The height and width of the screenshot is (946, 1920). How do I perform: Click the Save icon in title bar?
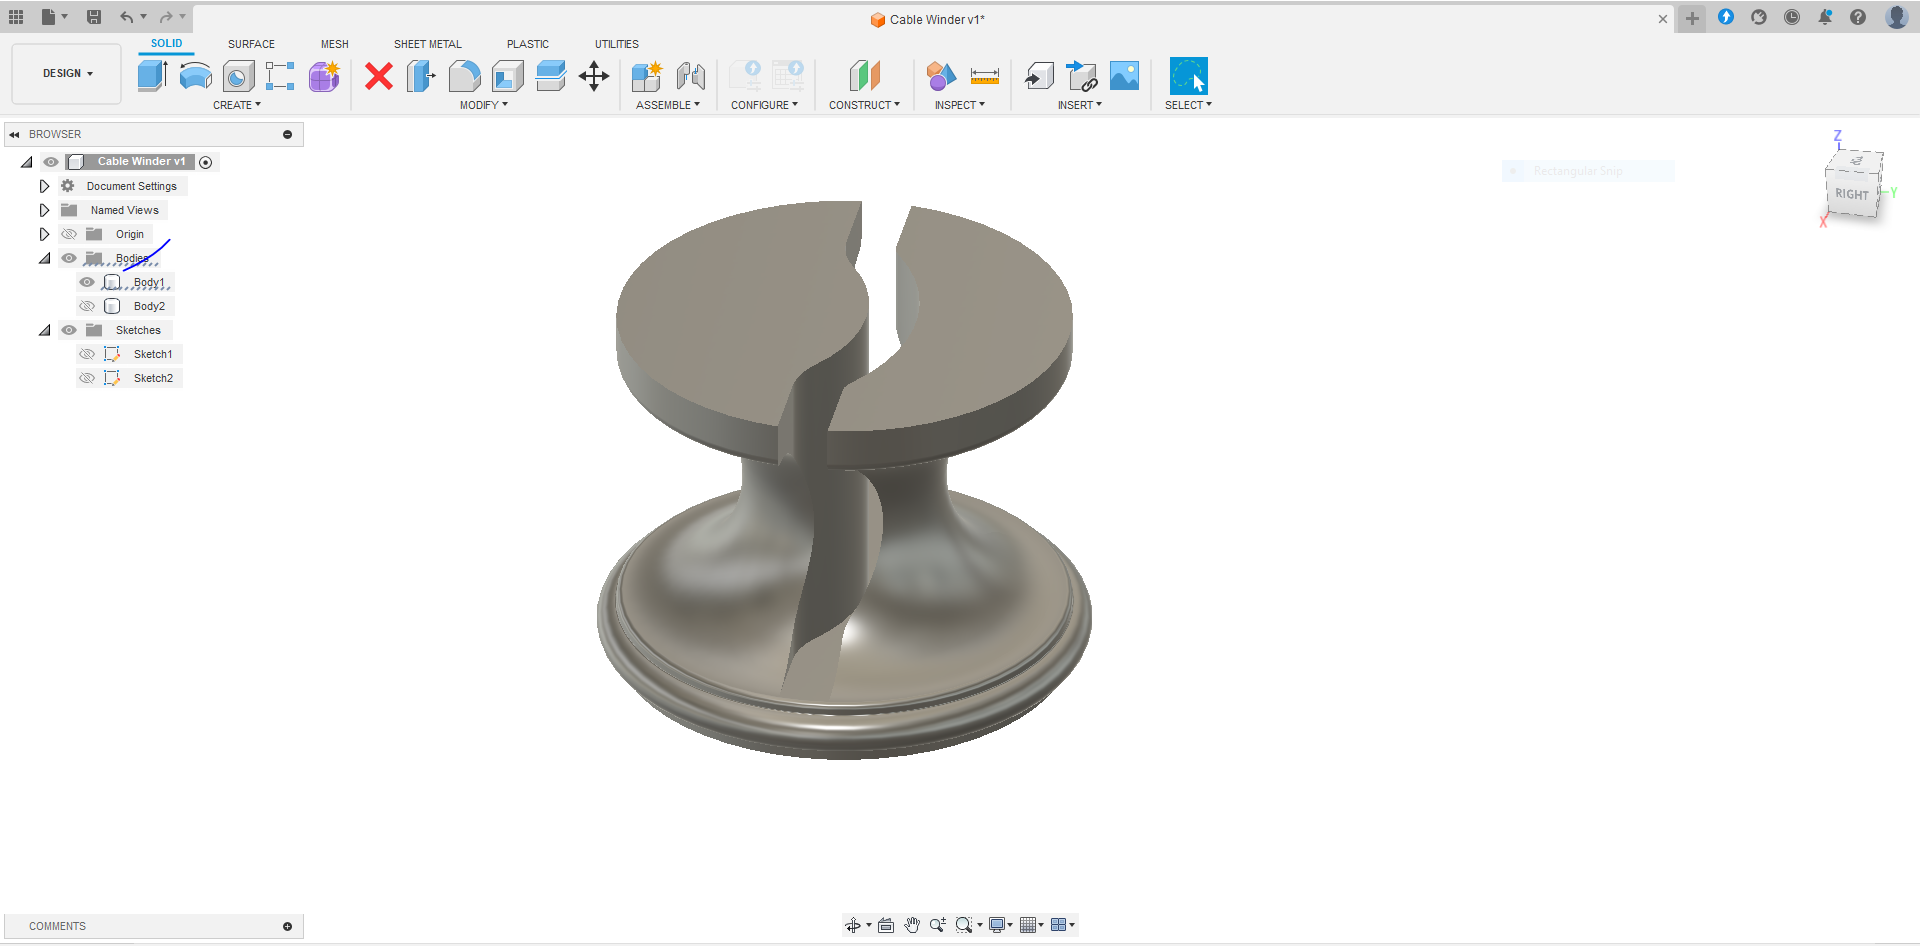coord(94,17)
